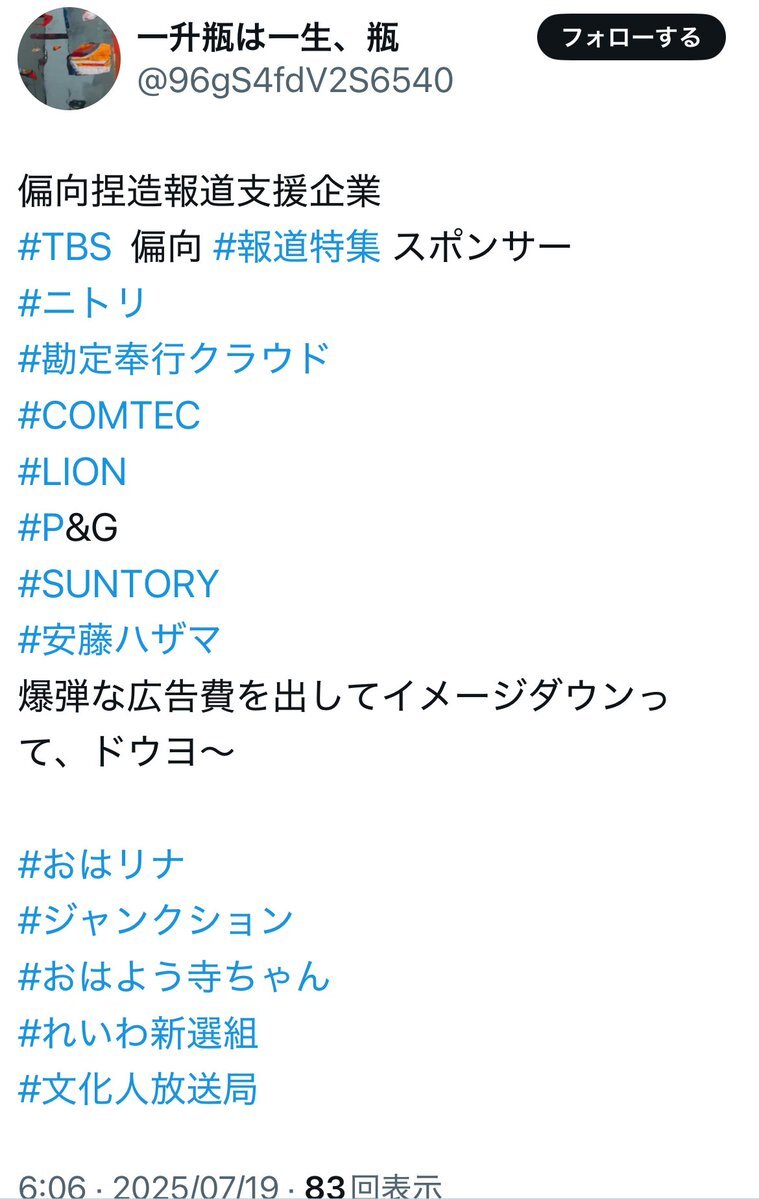Open the #おはリナ hashtag
Image resolution: width=759 pixels, height=1199 pixels.
coord(101,865)
